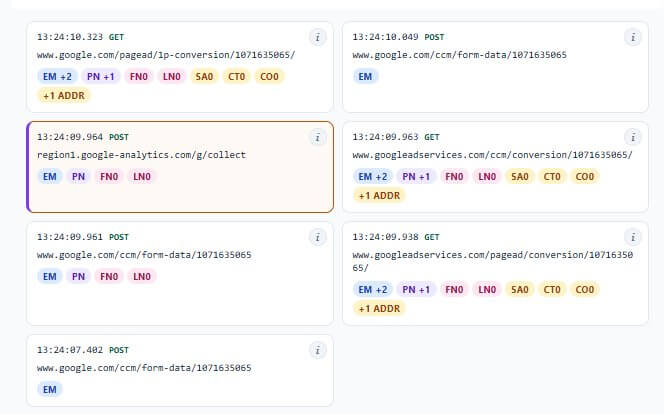Open info icon for 13:24:09.938 GET request
Viewport: 664px width, 414px height.
(x=633, y=237)
